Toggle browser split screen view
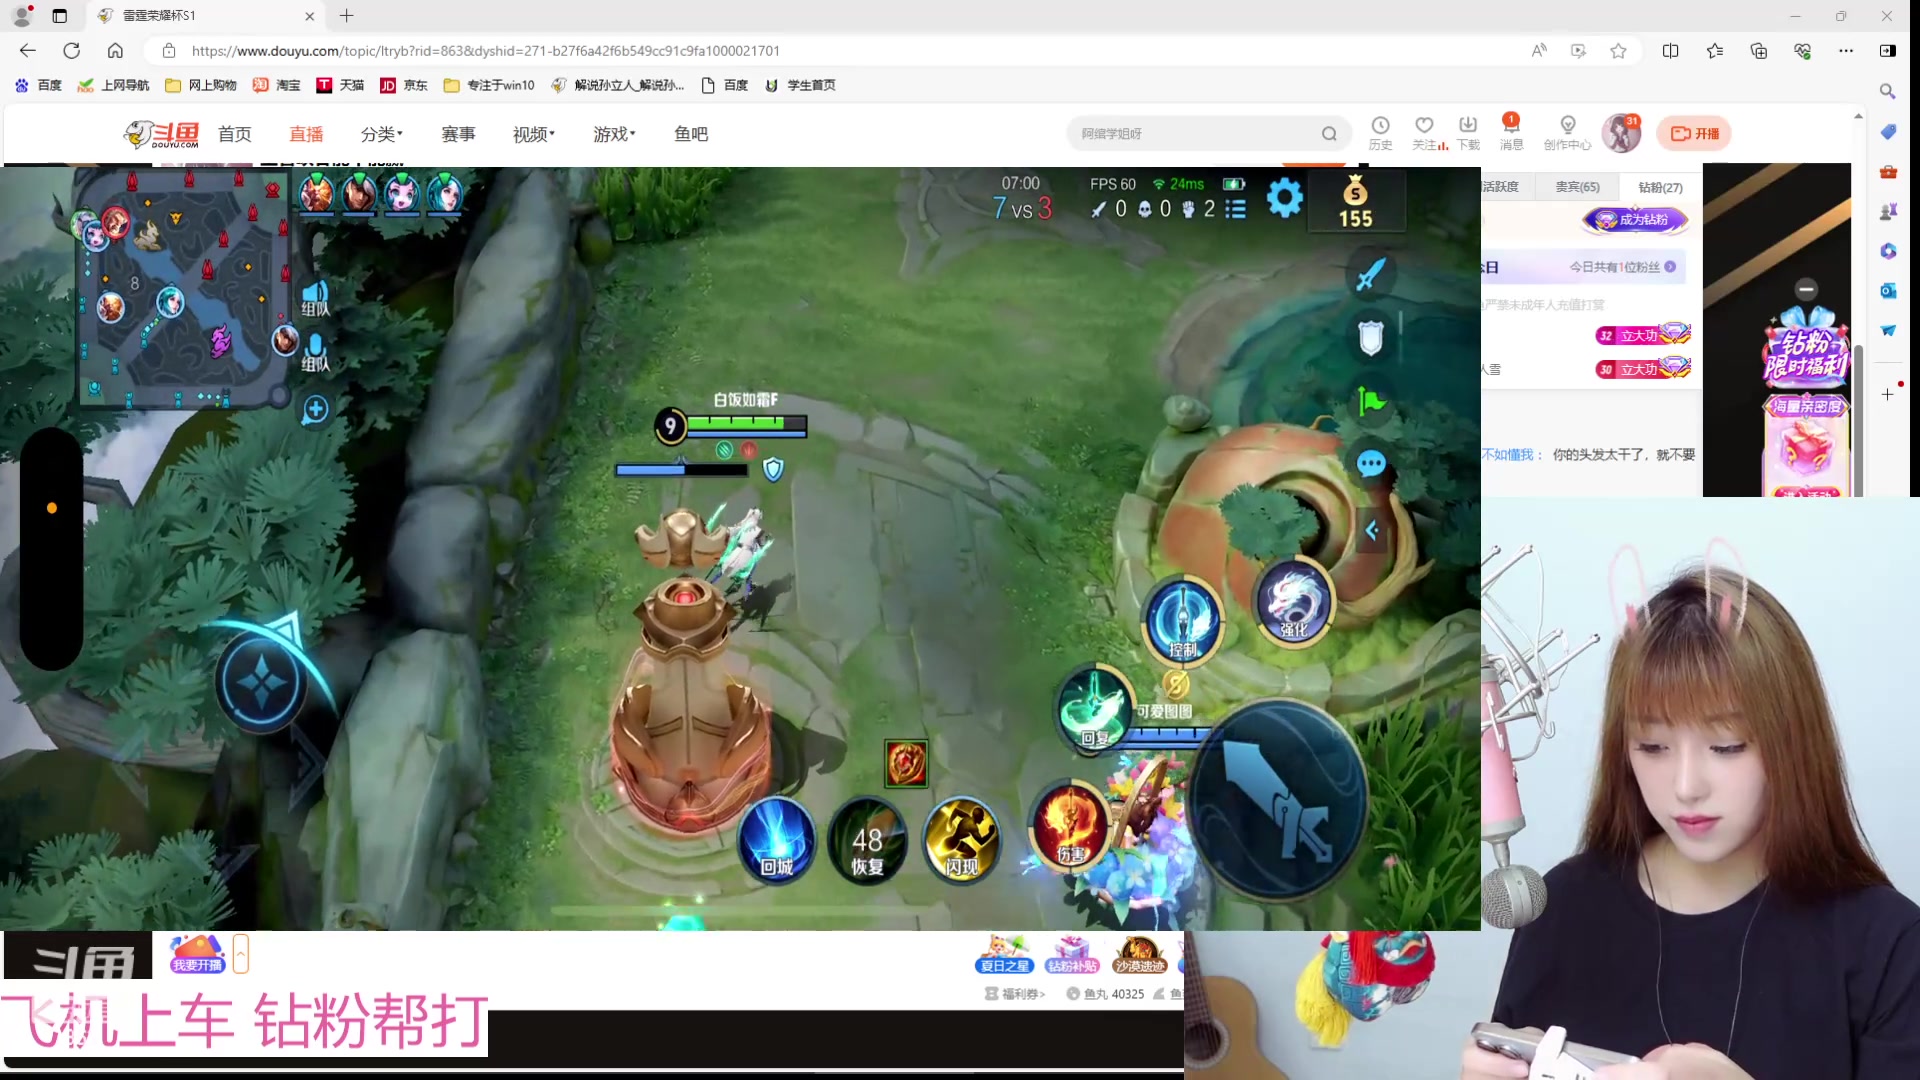 pos(1671,51)
